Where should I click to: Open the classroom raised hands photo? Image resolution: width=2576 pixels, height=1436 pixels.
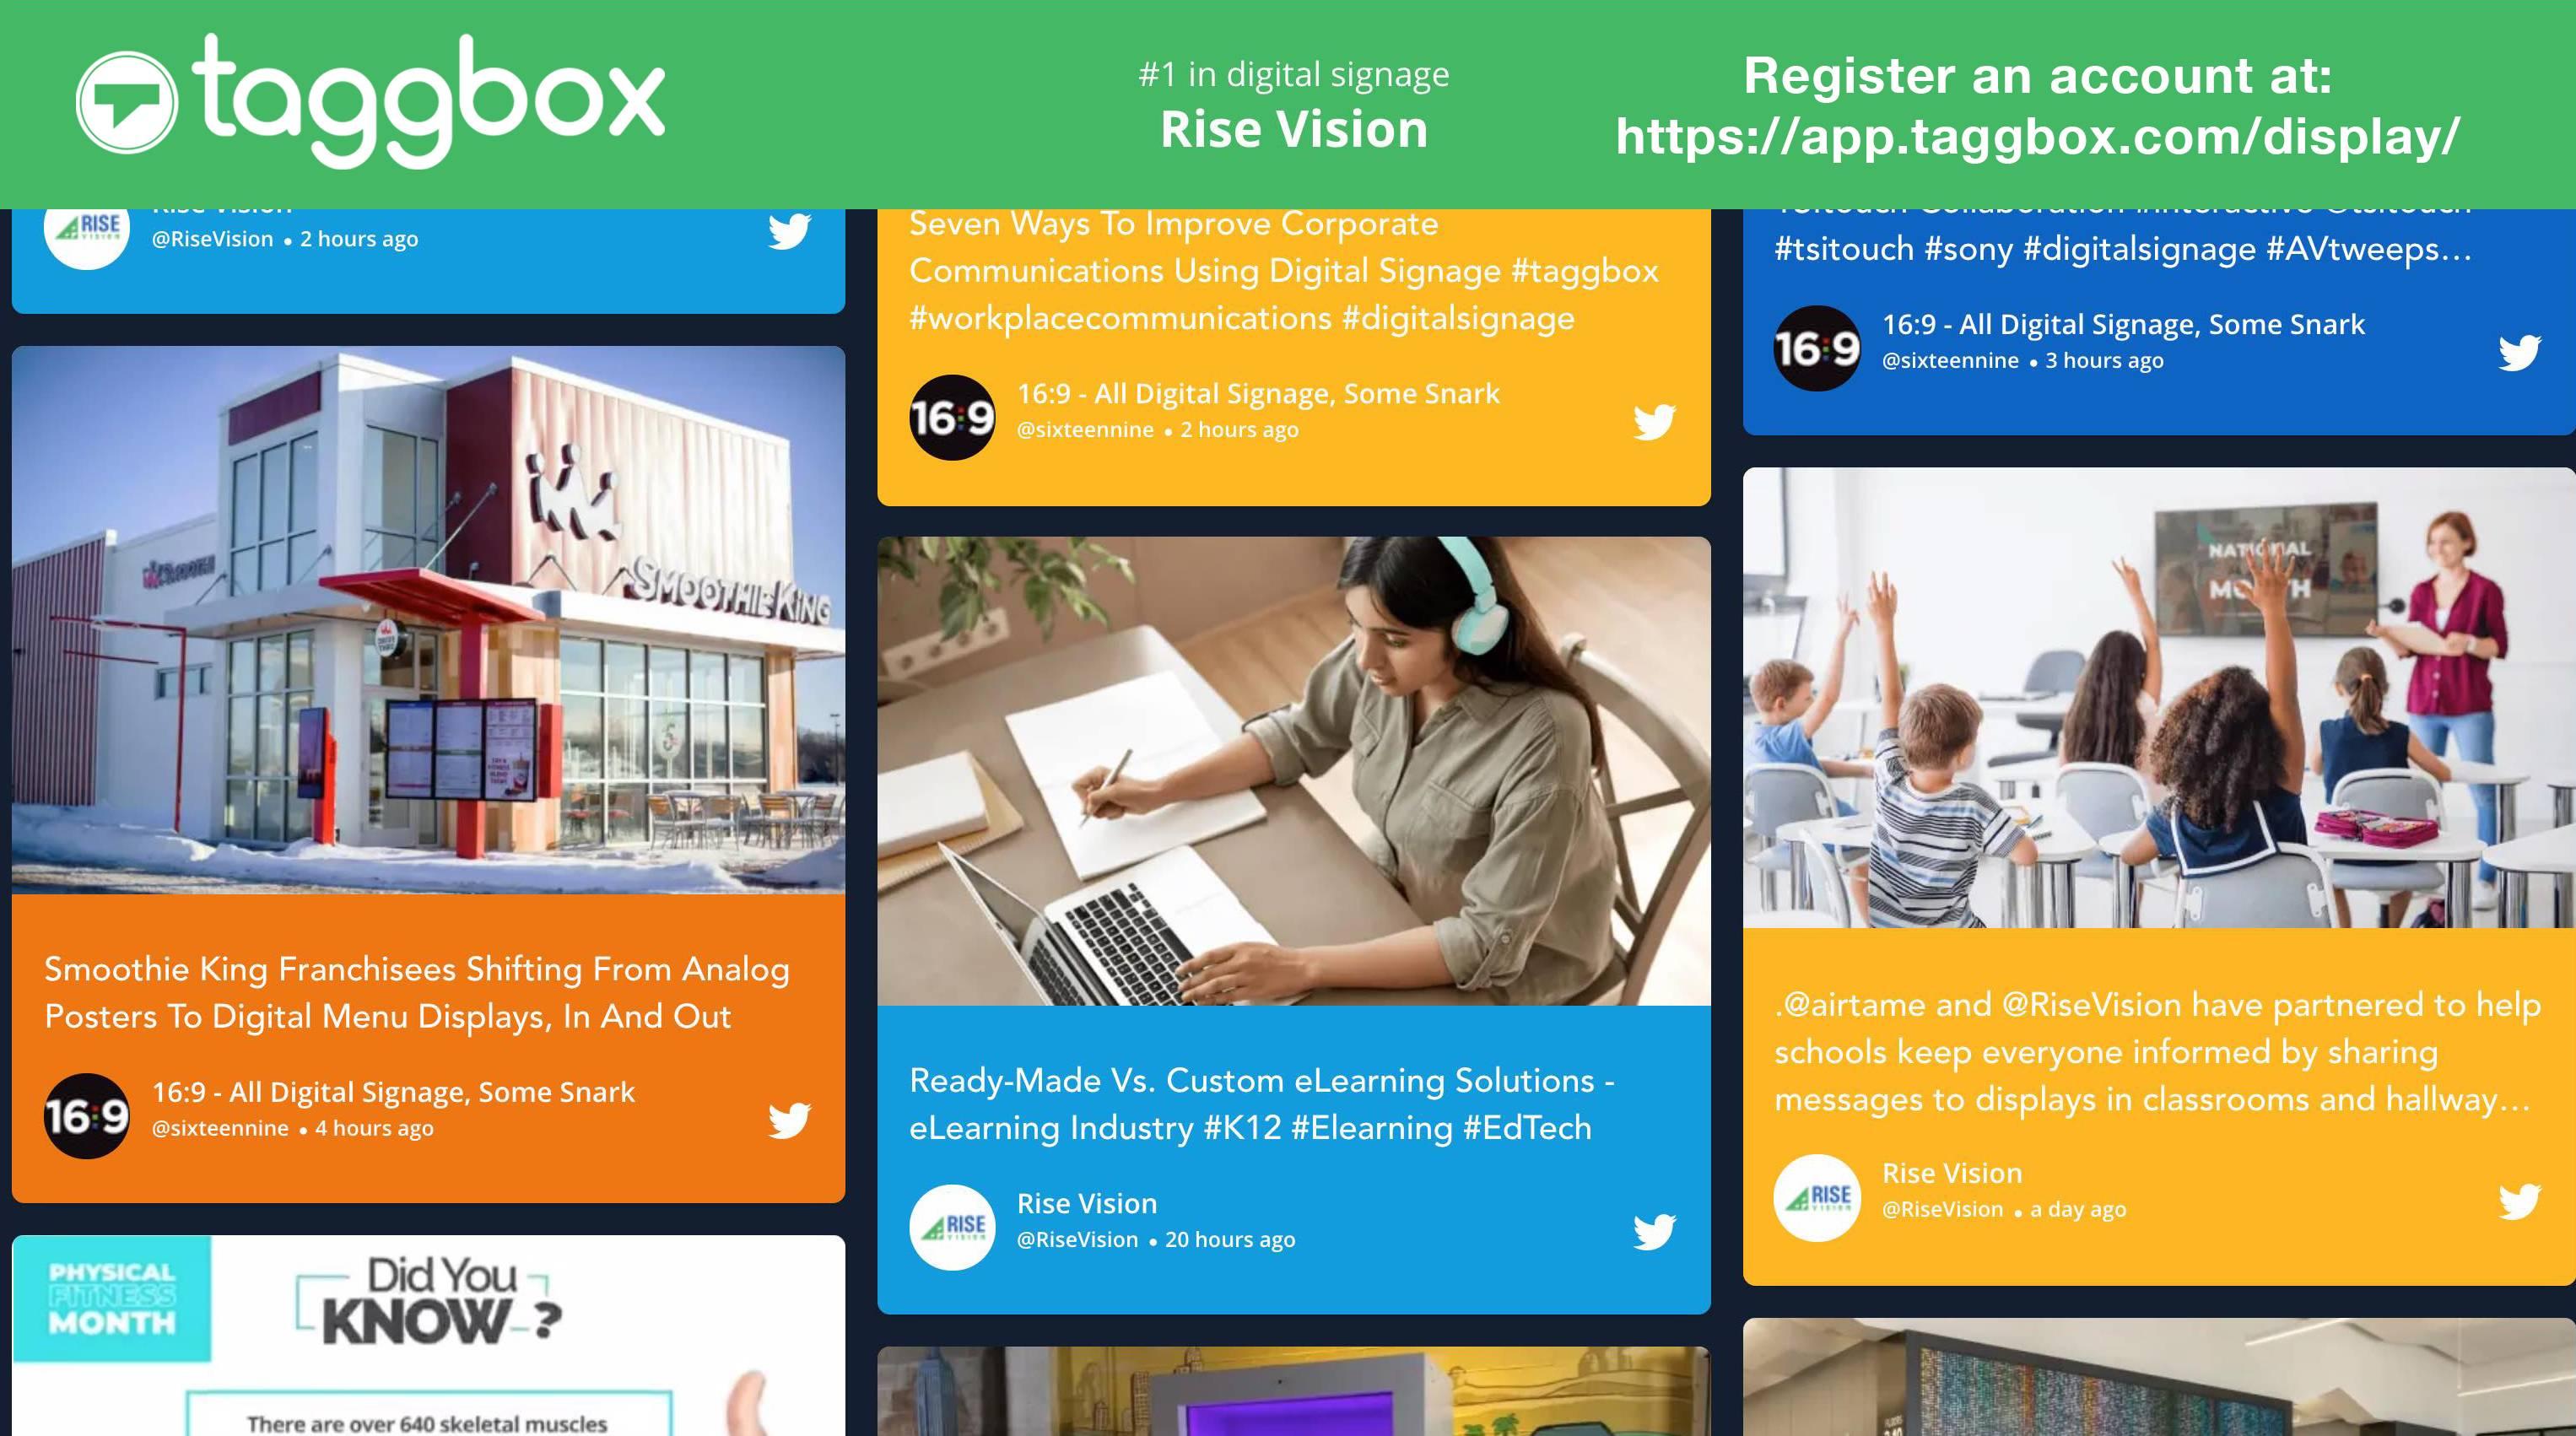click(2159, 697)
